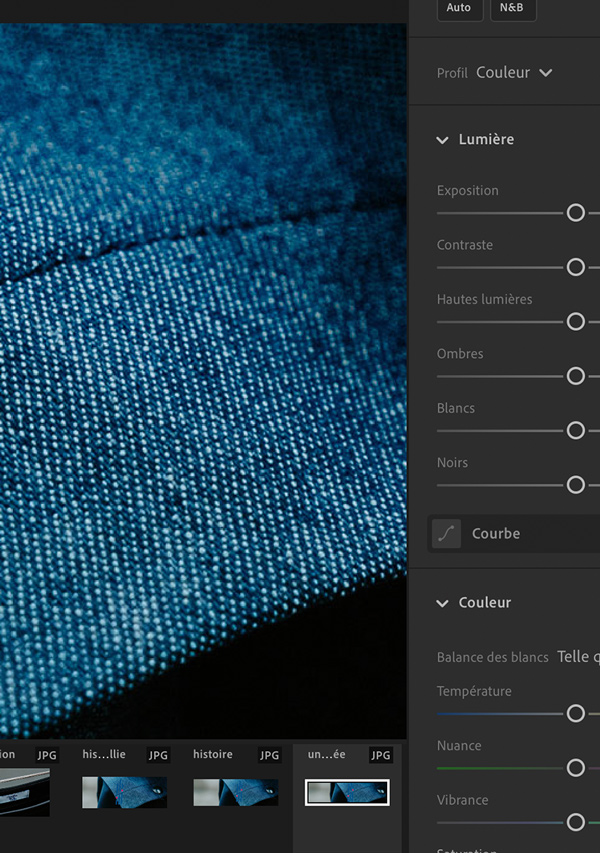Open the Courbe tone curve icon

pos(446,534)
